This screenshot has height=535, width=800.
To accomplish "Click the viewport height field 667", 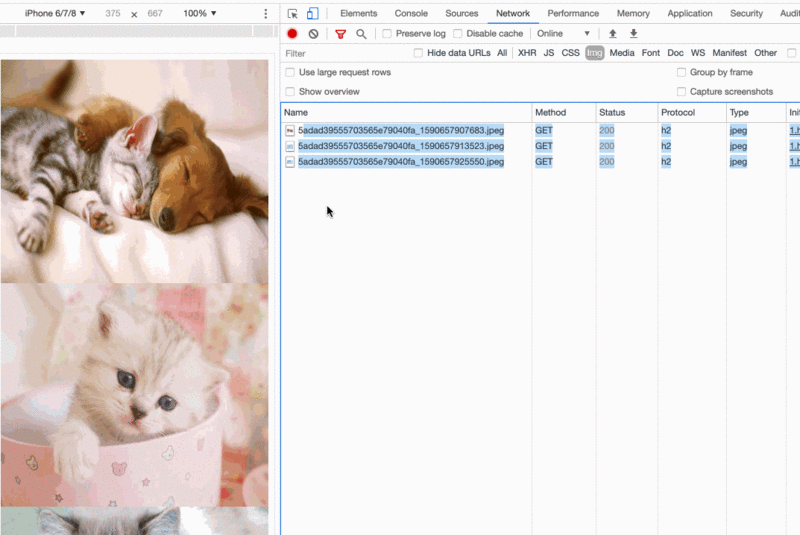I will (155, 13).
